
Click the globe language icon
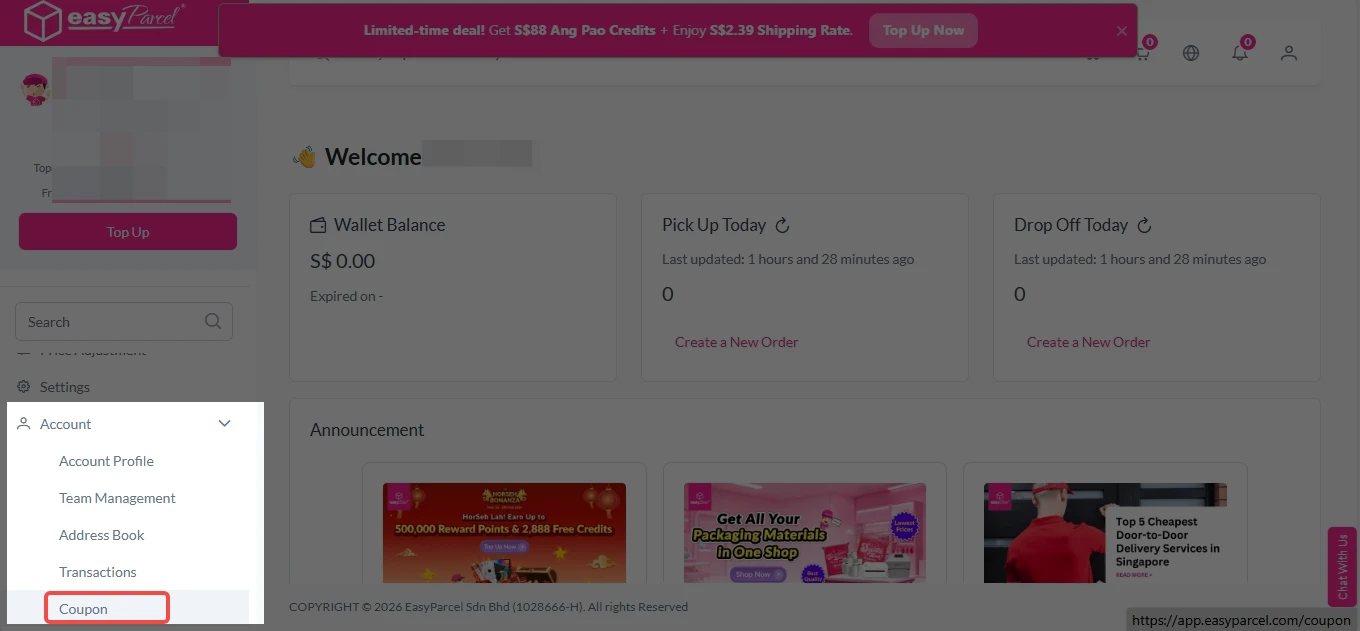1191,54
